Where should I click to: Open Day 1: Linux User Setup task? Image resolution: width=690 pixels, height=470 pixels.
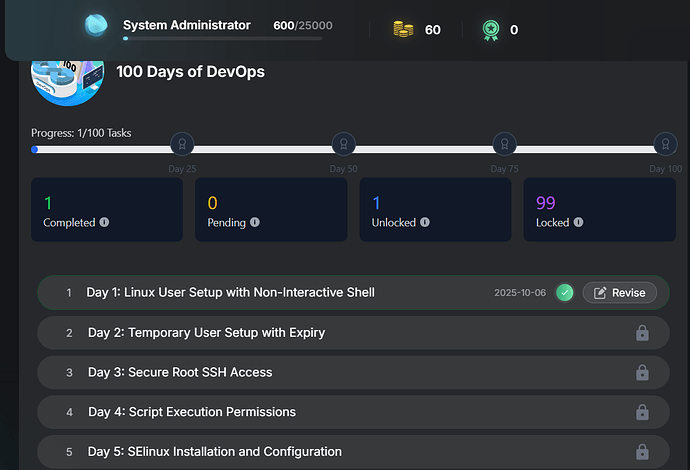pyautogui.click(x=230, y=293)
